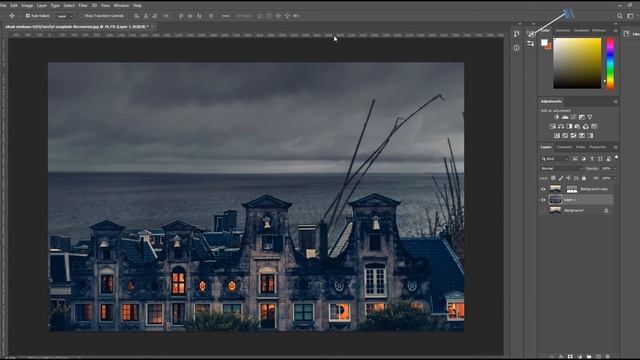The image size is (640, 360).
Task: Open the layer Opacity dropdown arrow
Action: pyautogui.click(x=615, y=169)
